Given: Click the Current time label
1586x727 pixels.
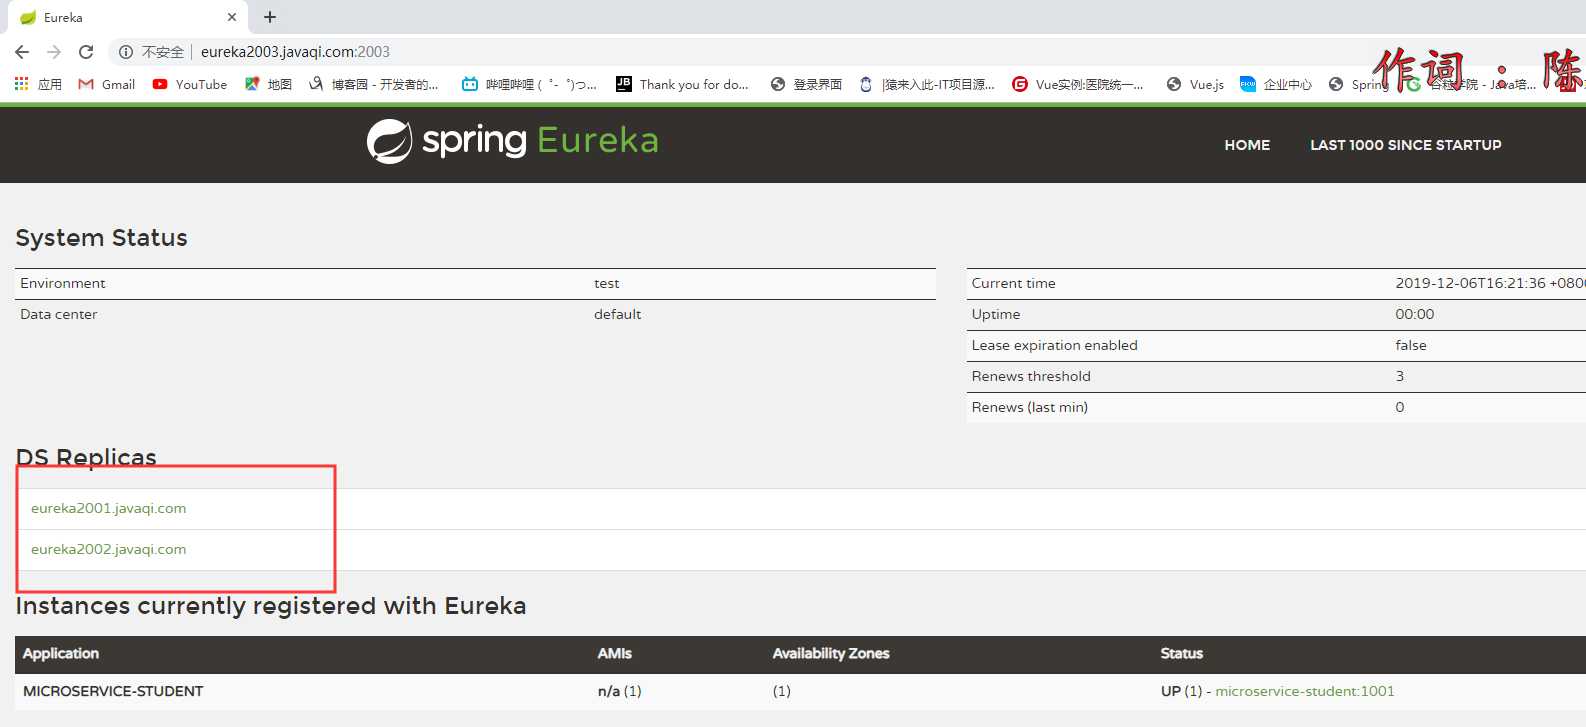Looking at the screenshot, I should pos(1014,283).
